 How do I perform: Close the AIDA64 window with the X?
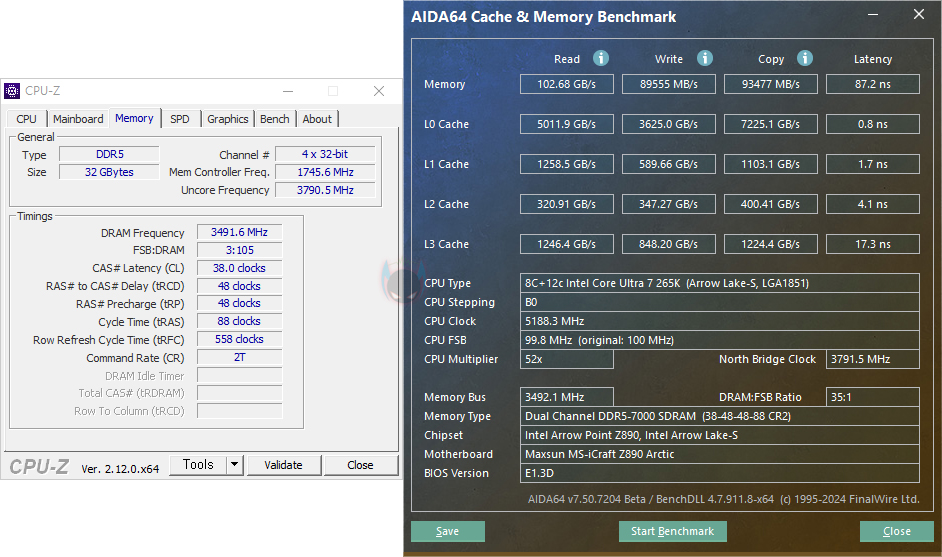[x=919, y=14]
